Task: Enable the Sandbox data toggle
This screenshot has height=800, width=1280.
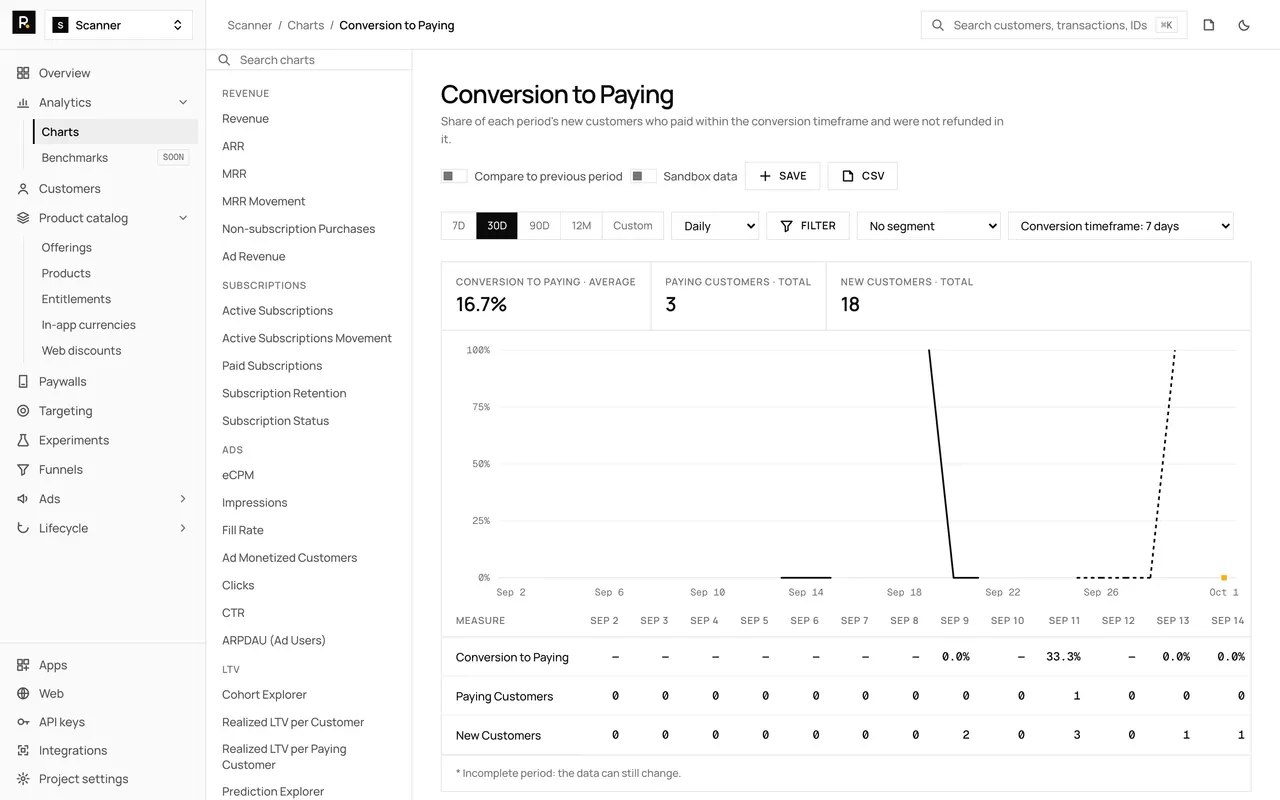Action: tap(643, 176)
